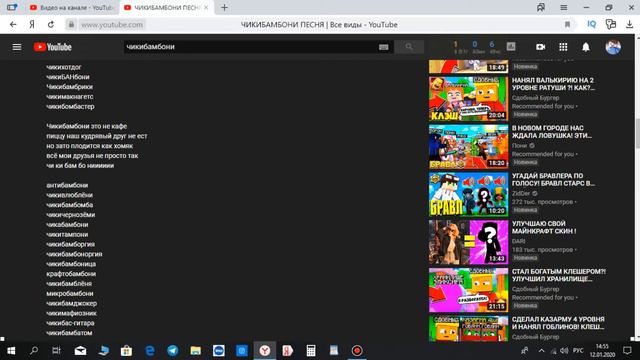
Task: Open Microsoft Edge from the taskbar
Action: click(150, 351)
